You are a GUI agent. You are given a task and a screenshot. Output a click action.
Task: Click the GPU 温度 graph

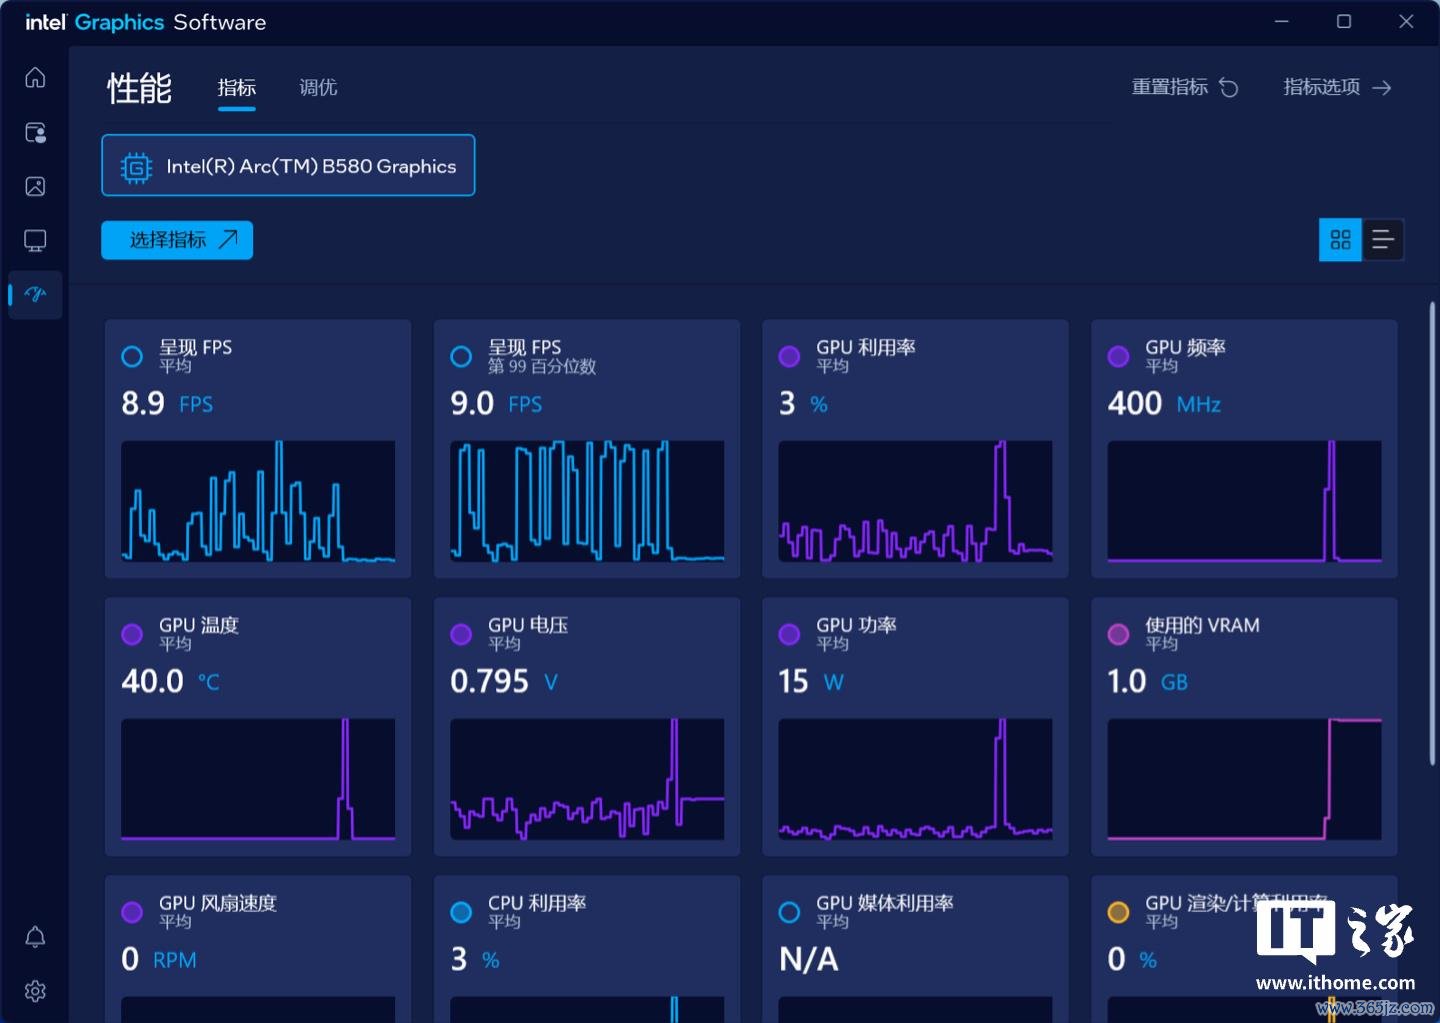(x=258, y=779)
